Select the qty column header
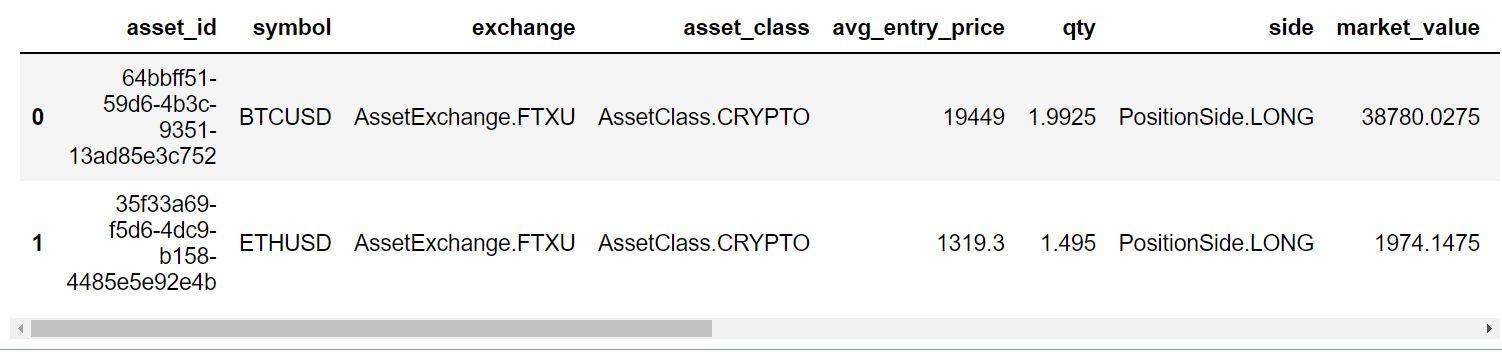 [1079, 28]
